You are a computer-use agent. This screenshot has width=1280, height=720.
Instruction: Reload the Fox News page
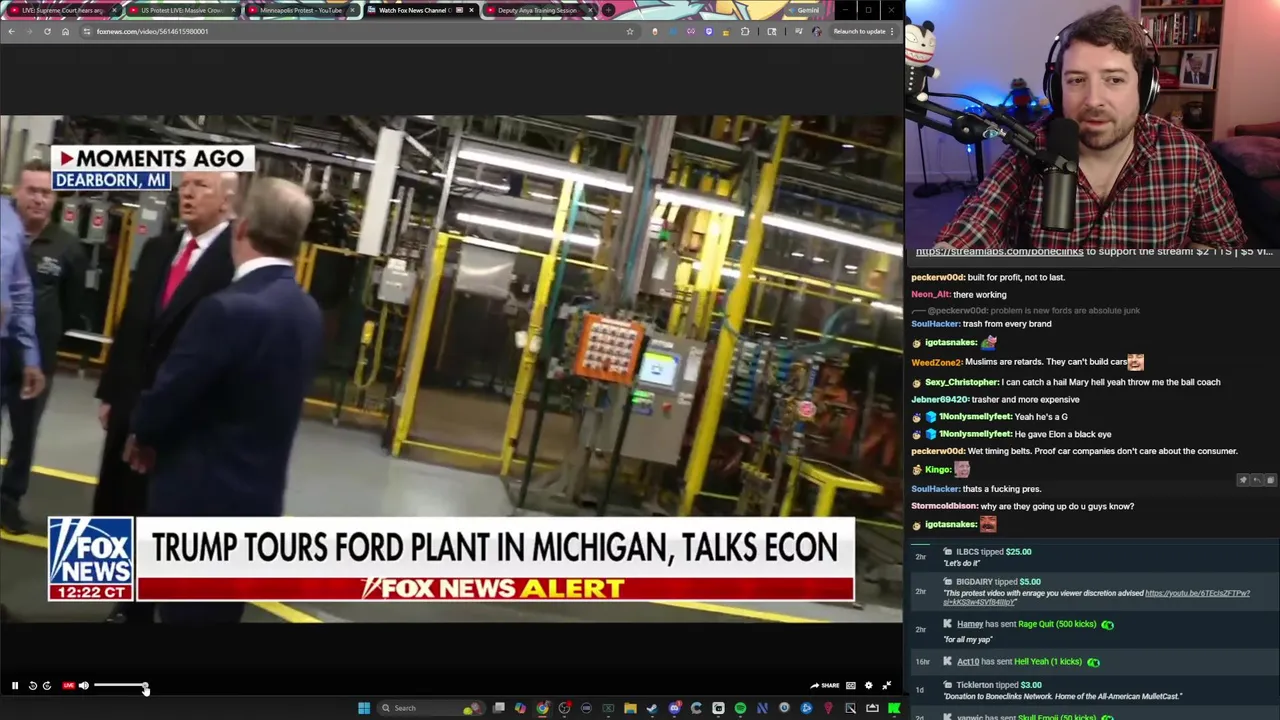point(47,31)
